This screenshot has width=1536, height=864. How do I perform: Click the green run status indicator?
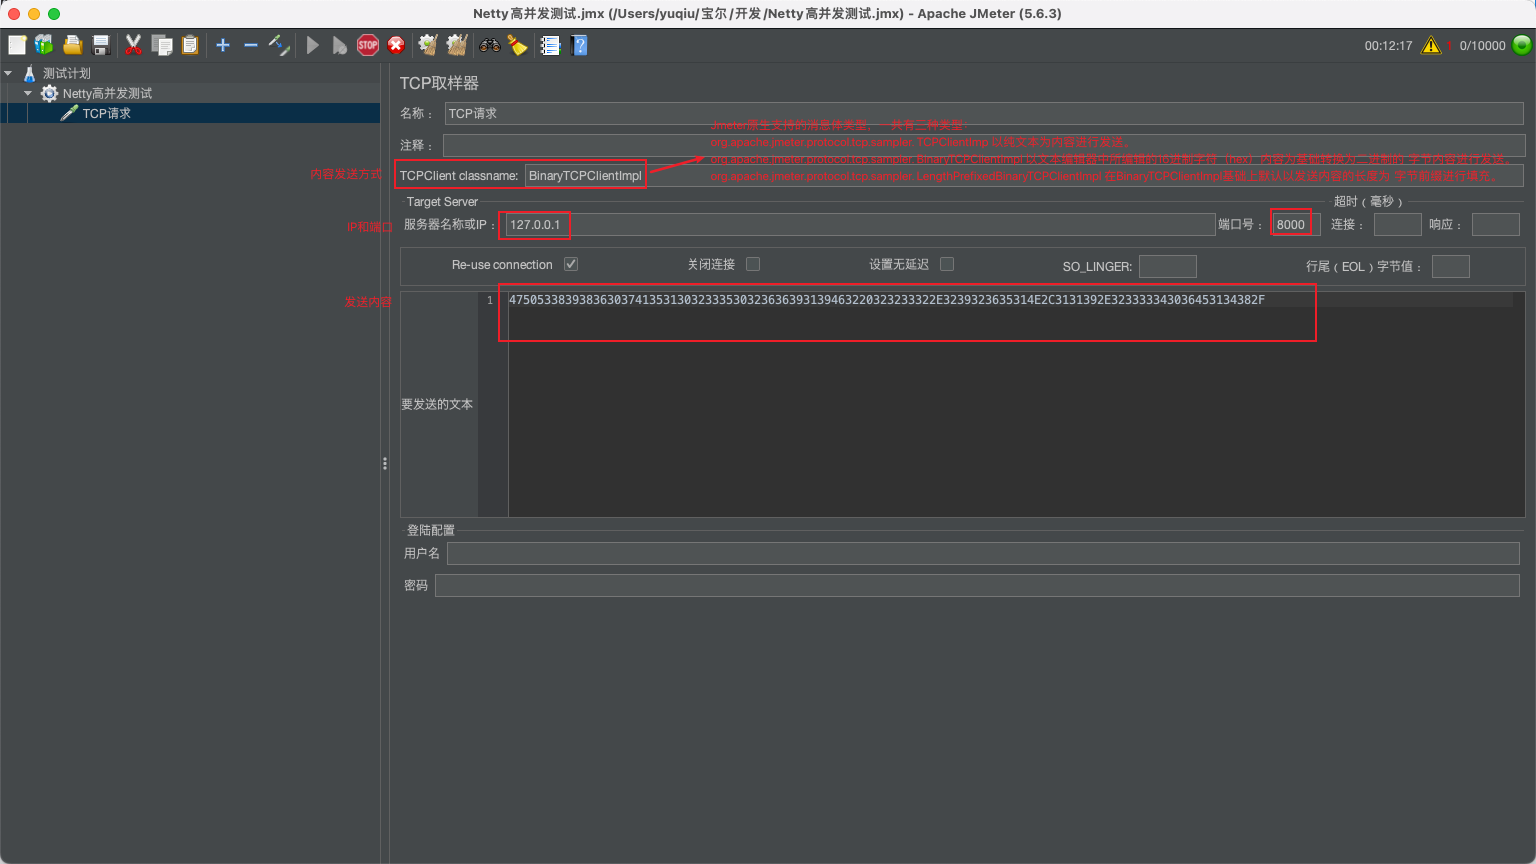pyautogui.click(x=1522, y=45)
